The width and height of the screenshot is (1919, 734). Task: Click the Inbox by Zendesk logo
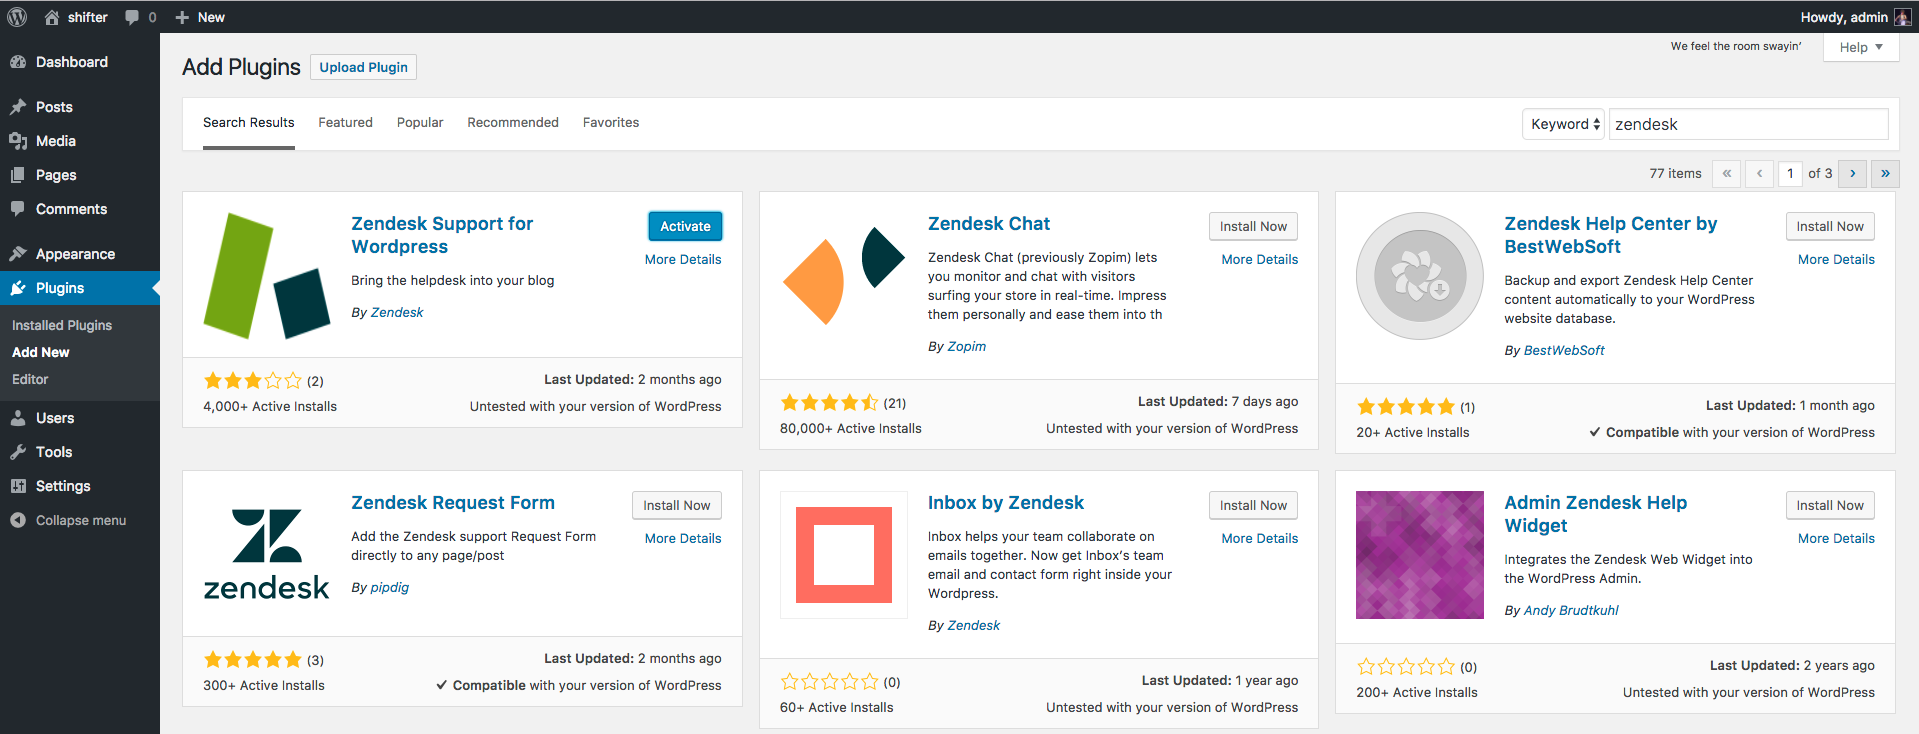coord(844,555)
